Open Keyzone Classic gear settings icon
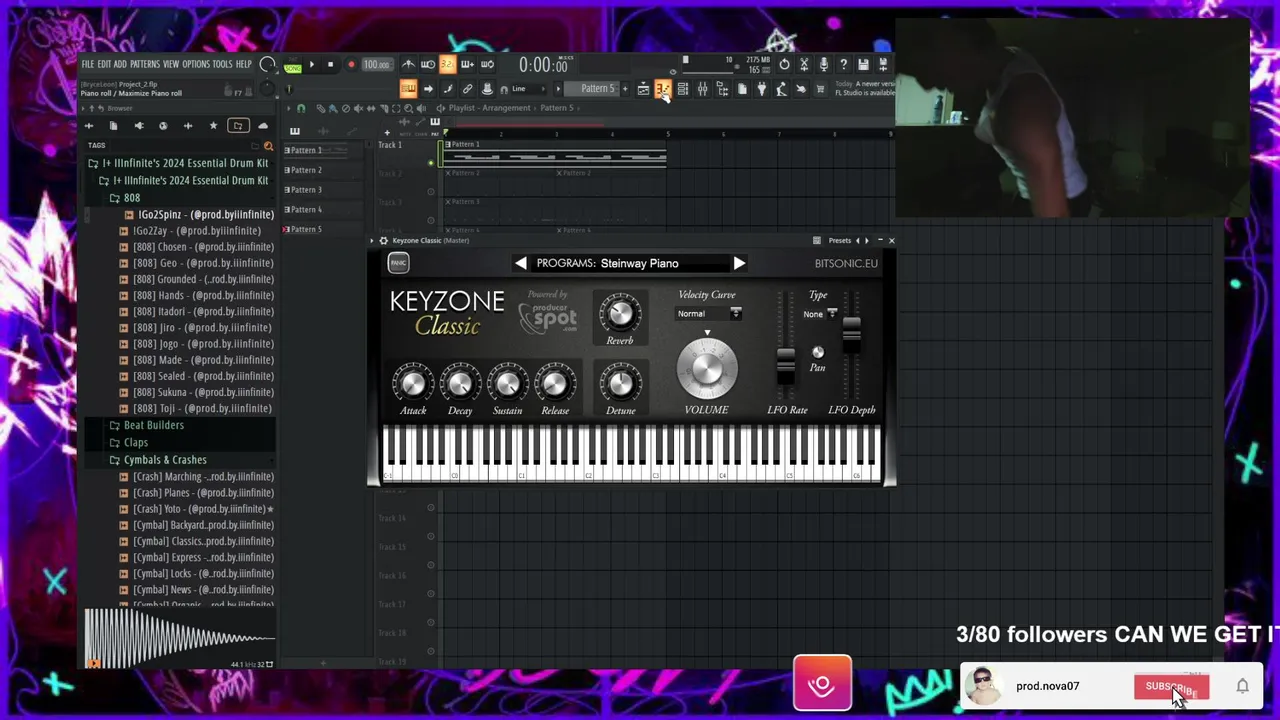1280x720 pixels. 383,241
